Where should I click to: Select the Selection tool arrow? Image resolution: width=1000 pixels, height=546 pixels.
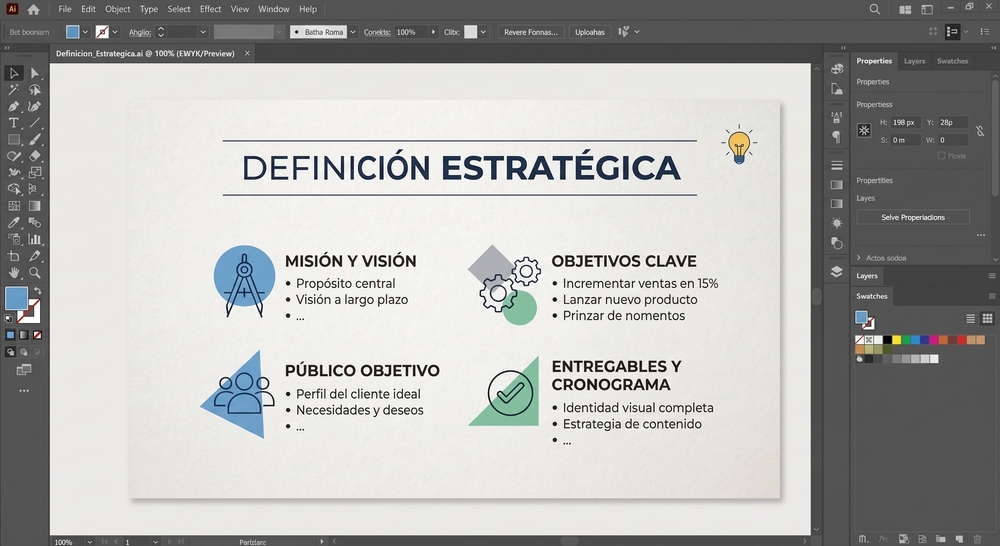tap(13, 73)
